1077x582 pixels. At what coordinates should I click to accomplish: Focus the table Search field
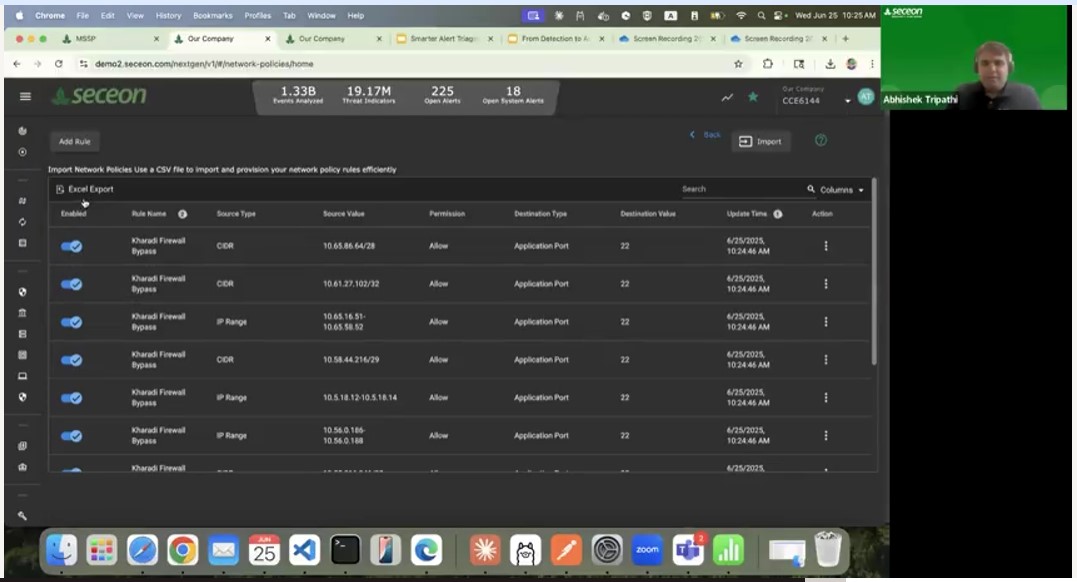coord(742,189)
